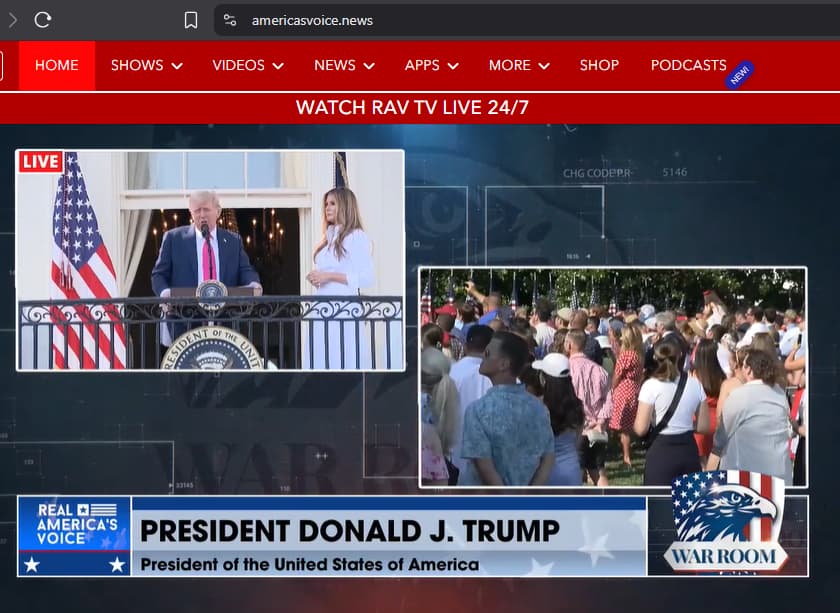Viewport: 840px width, 613px height.
Task: Click the red LIVE badge
Action: [41, 161]
